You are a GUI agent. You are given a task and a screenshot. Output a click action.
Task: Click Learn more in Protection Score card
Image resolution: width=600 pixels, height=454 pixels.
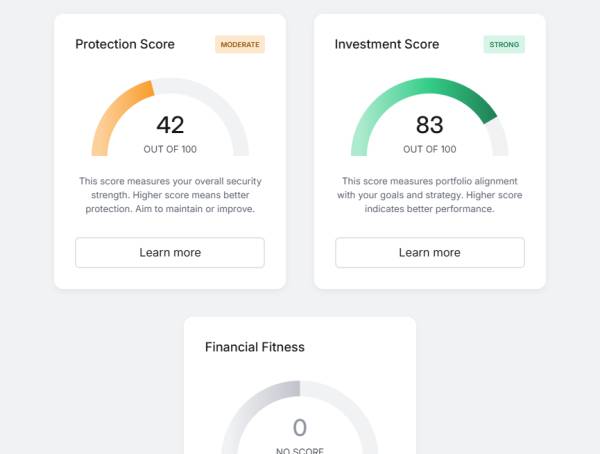click(x=170, y=252)
